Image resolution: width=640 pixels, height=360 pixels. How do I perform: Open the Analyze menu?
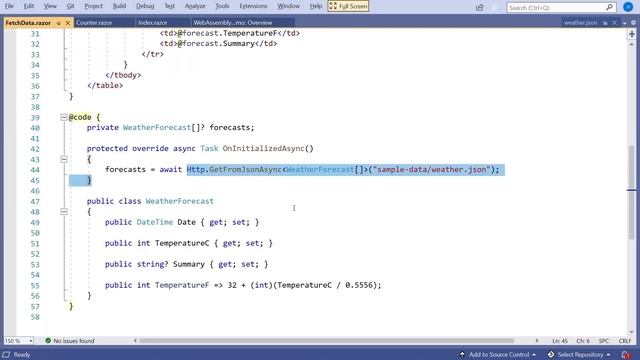pos(195,6)
